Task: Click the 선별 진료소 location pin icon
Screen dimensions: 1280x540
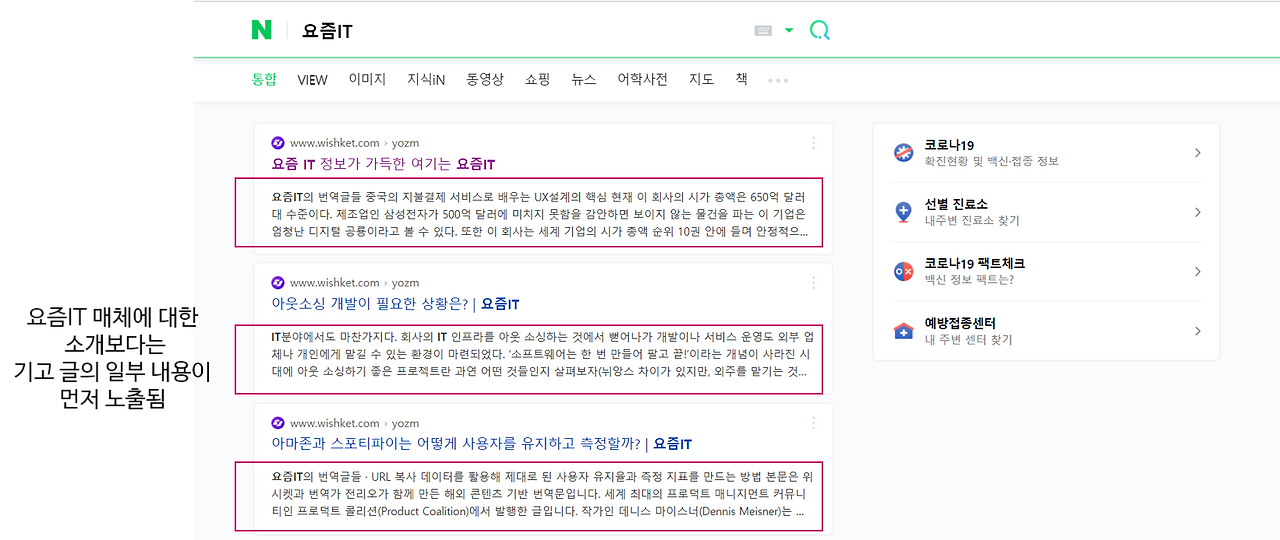Action: 904,212
